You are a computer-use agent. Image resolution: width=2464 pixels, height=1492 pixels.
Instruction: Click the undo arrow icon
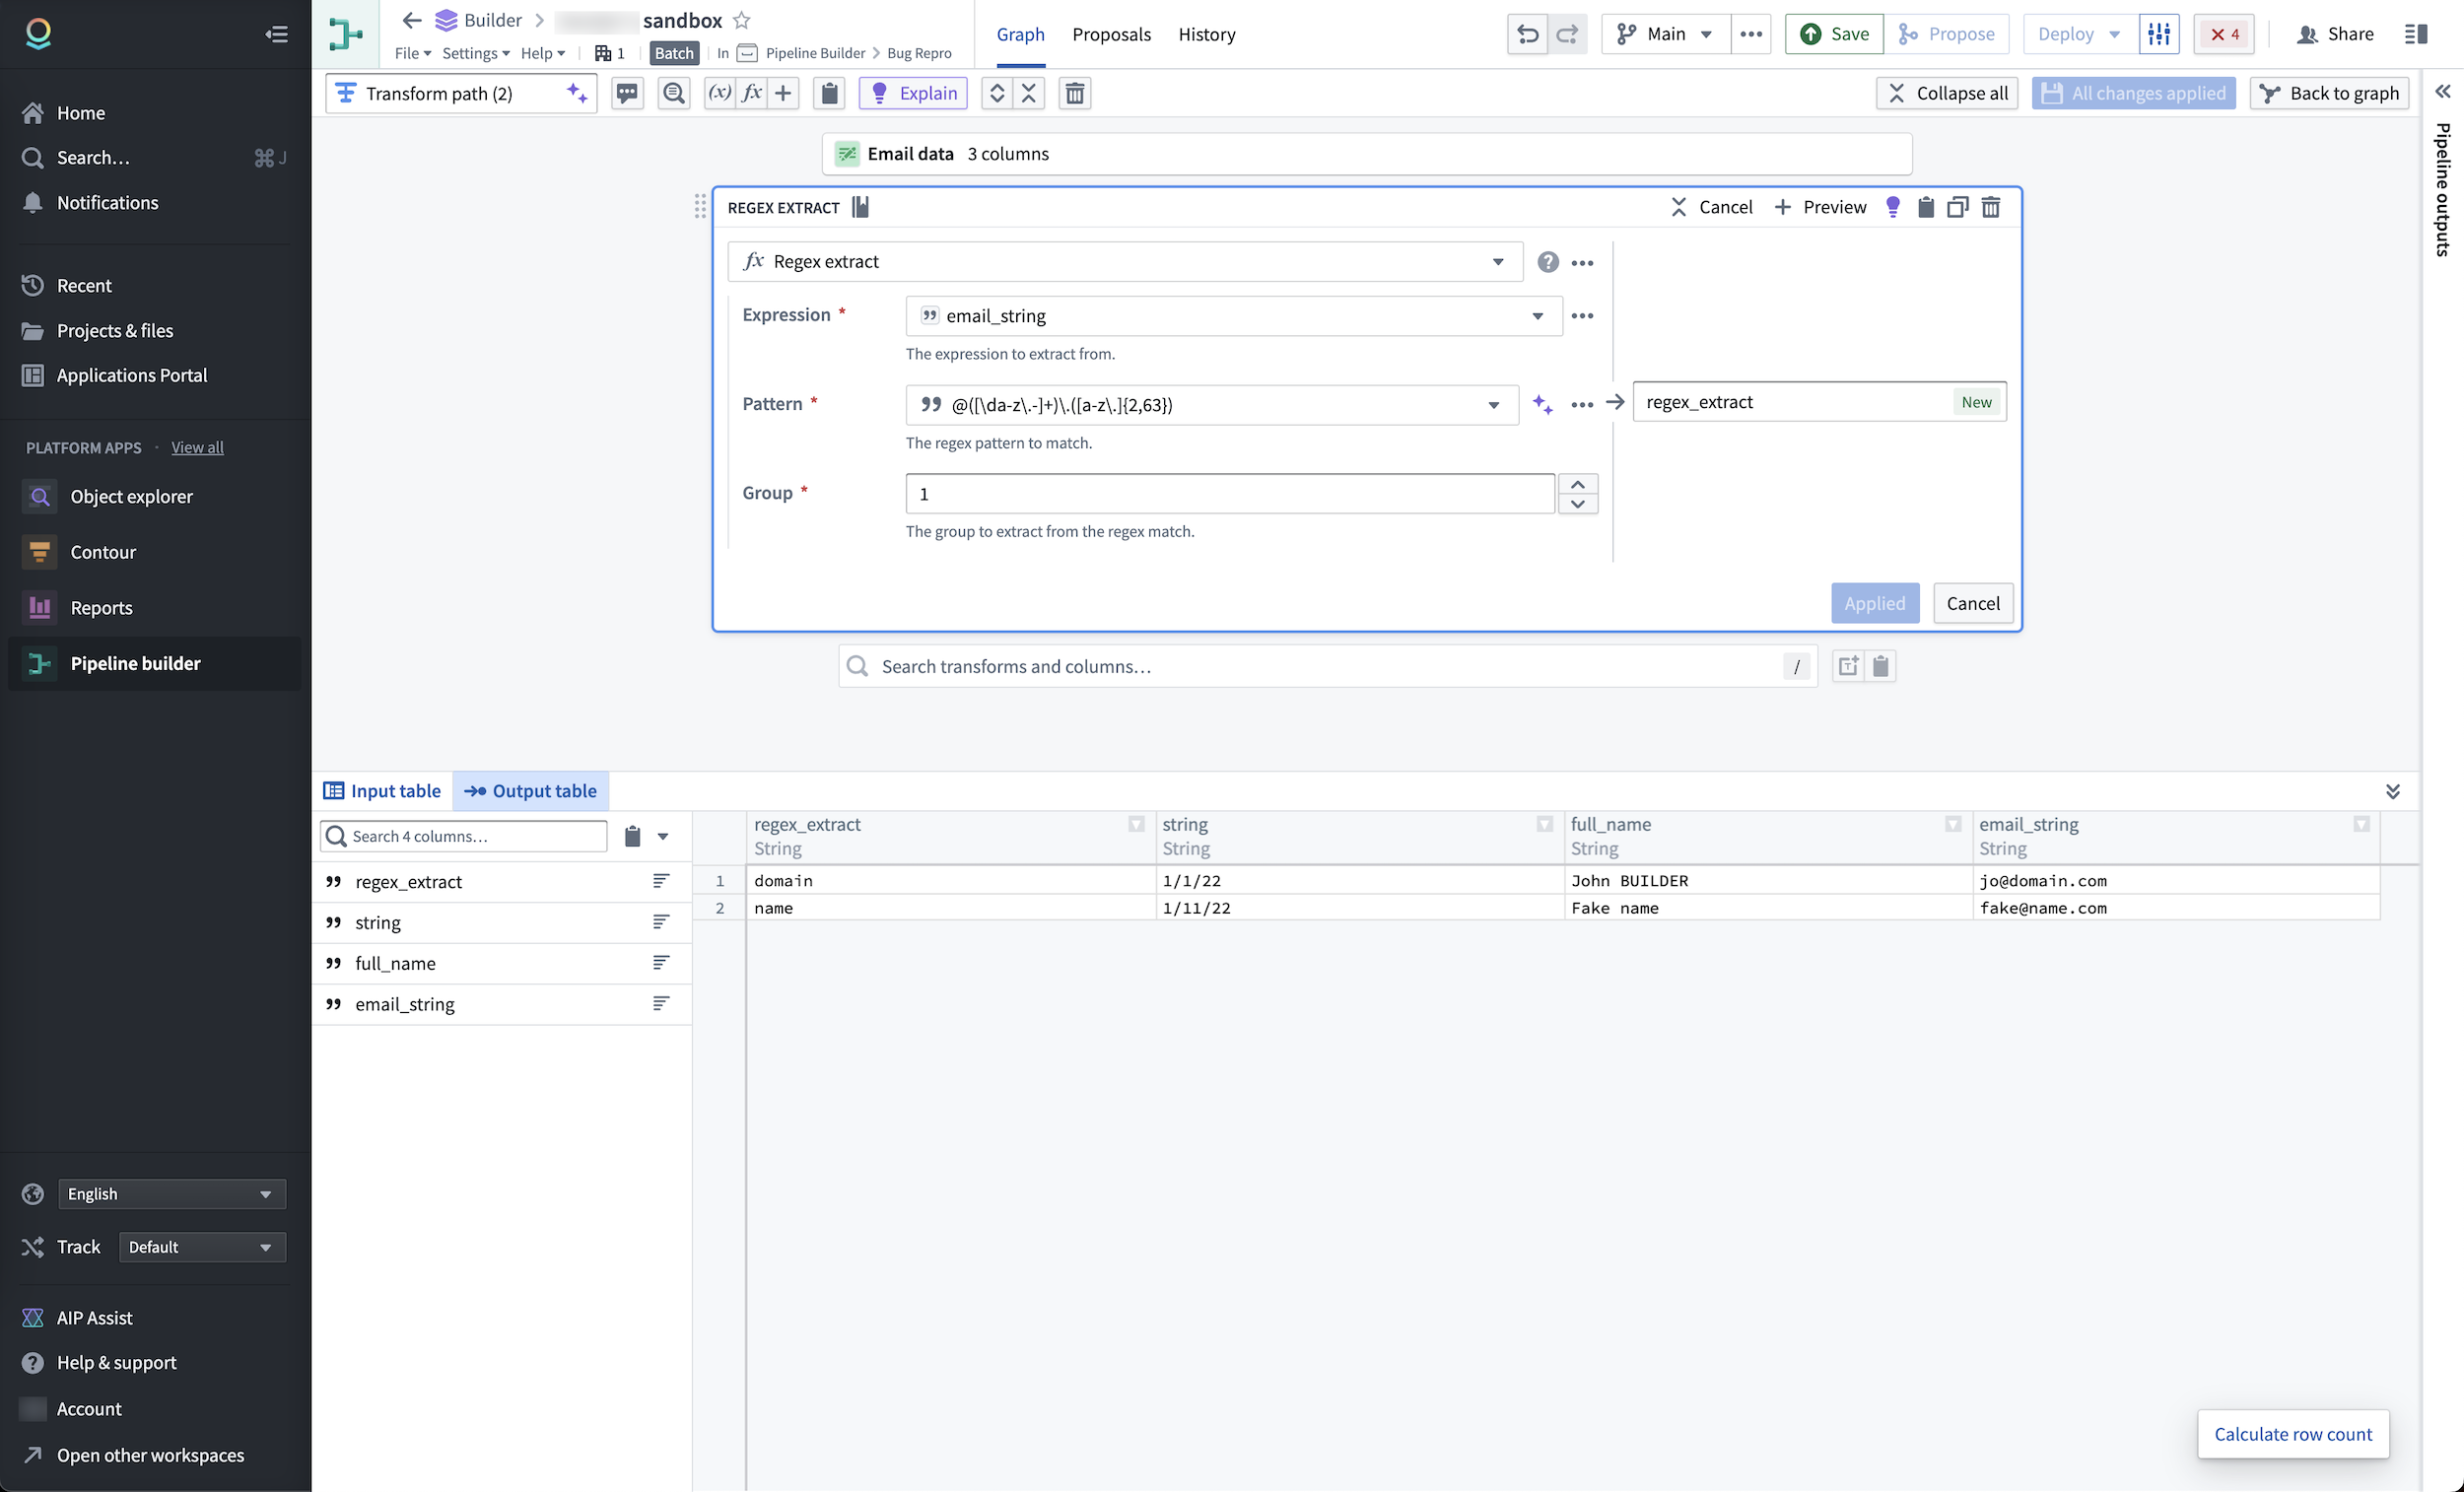[1527, 34]
